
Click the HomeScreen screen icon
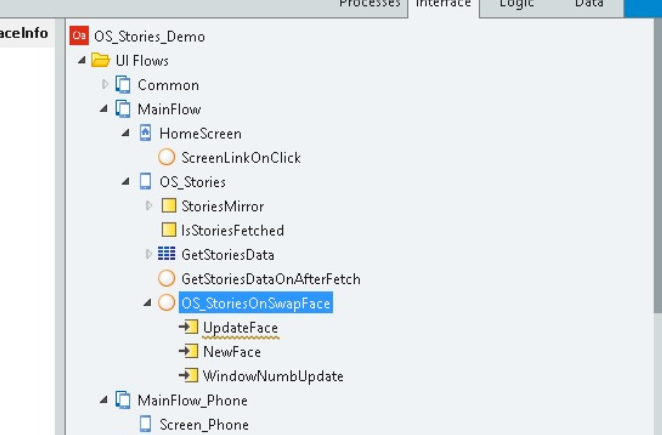pos(145,133)
